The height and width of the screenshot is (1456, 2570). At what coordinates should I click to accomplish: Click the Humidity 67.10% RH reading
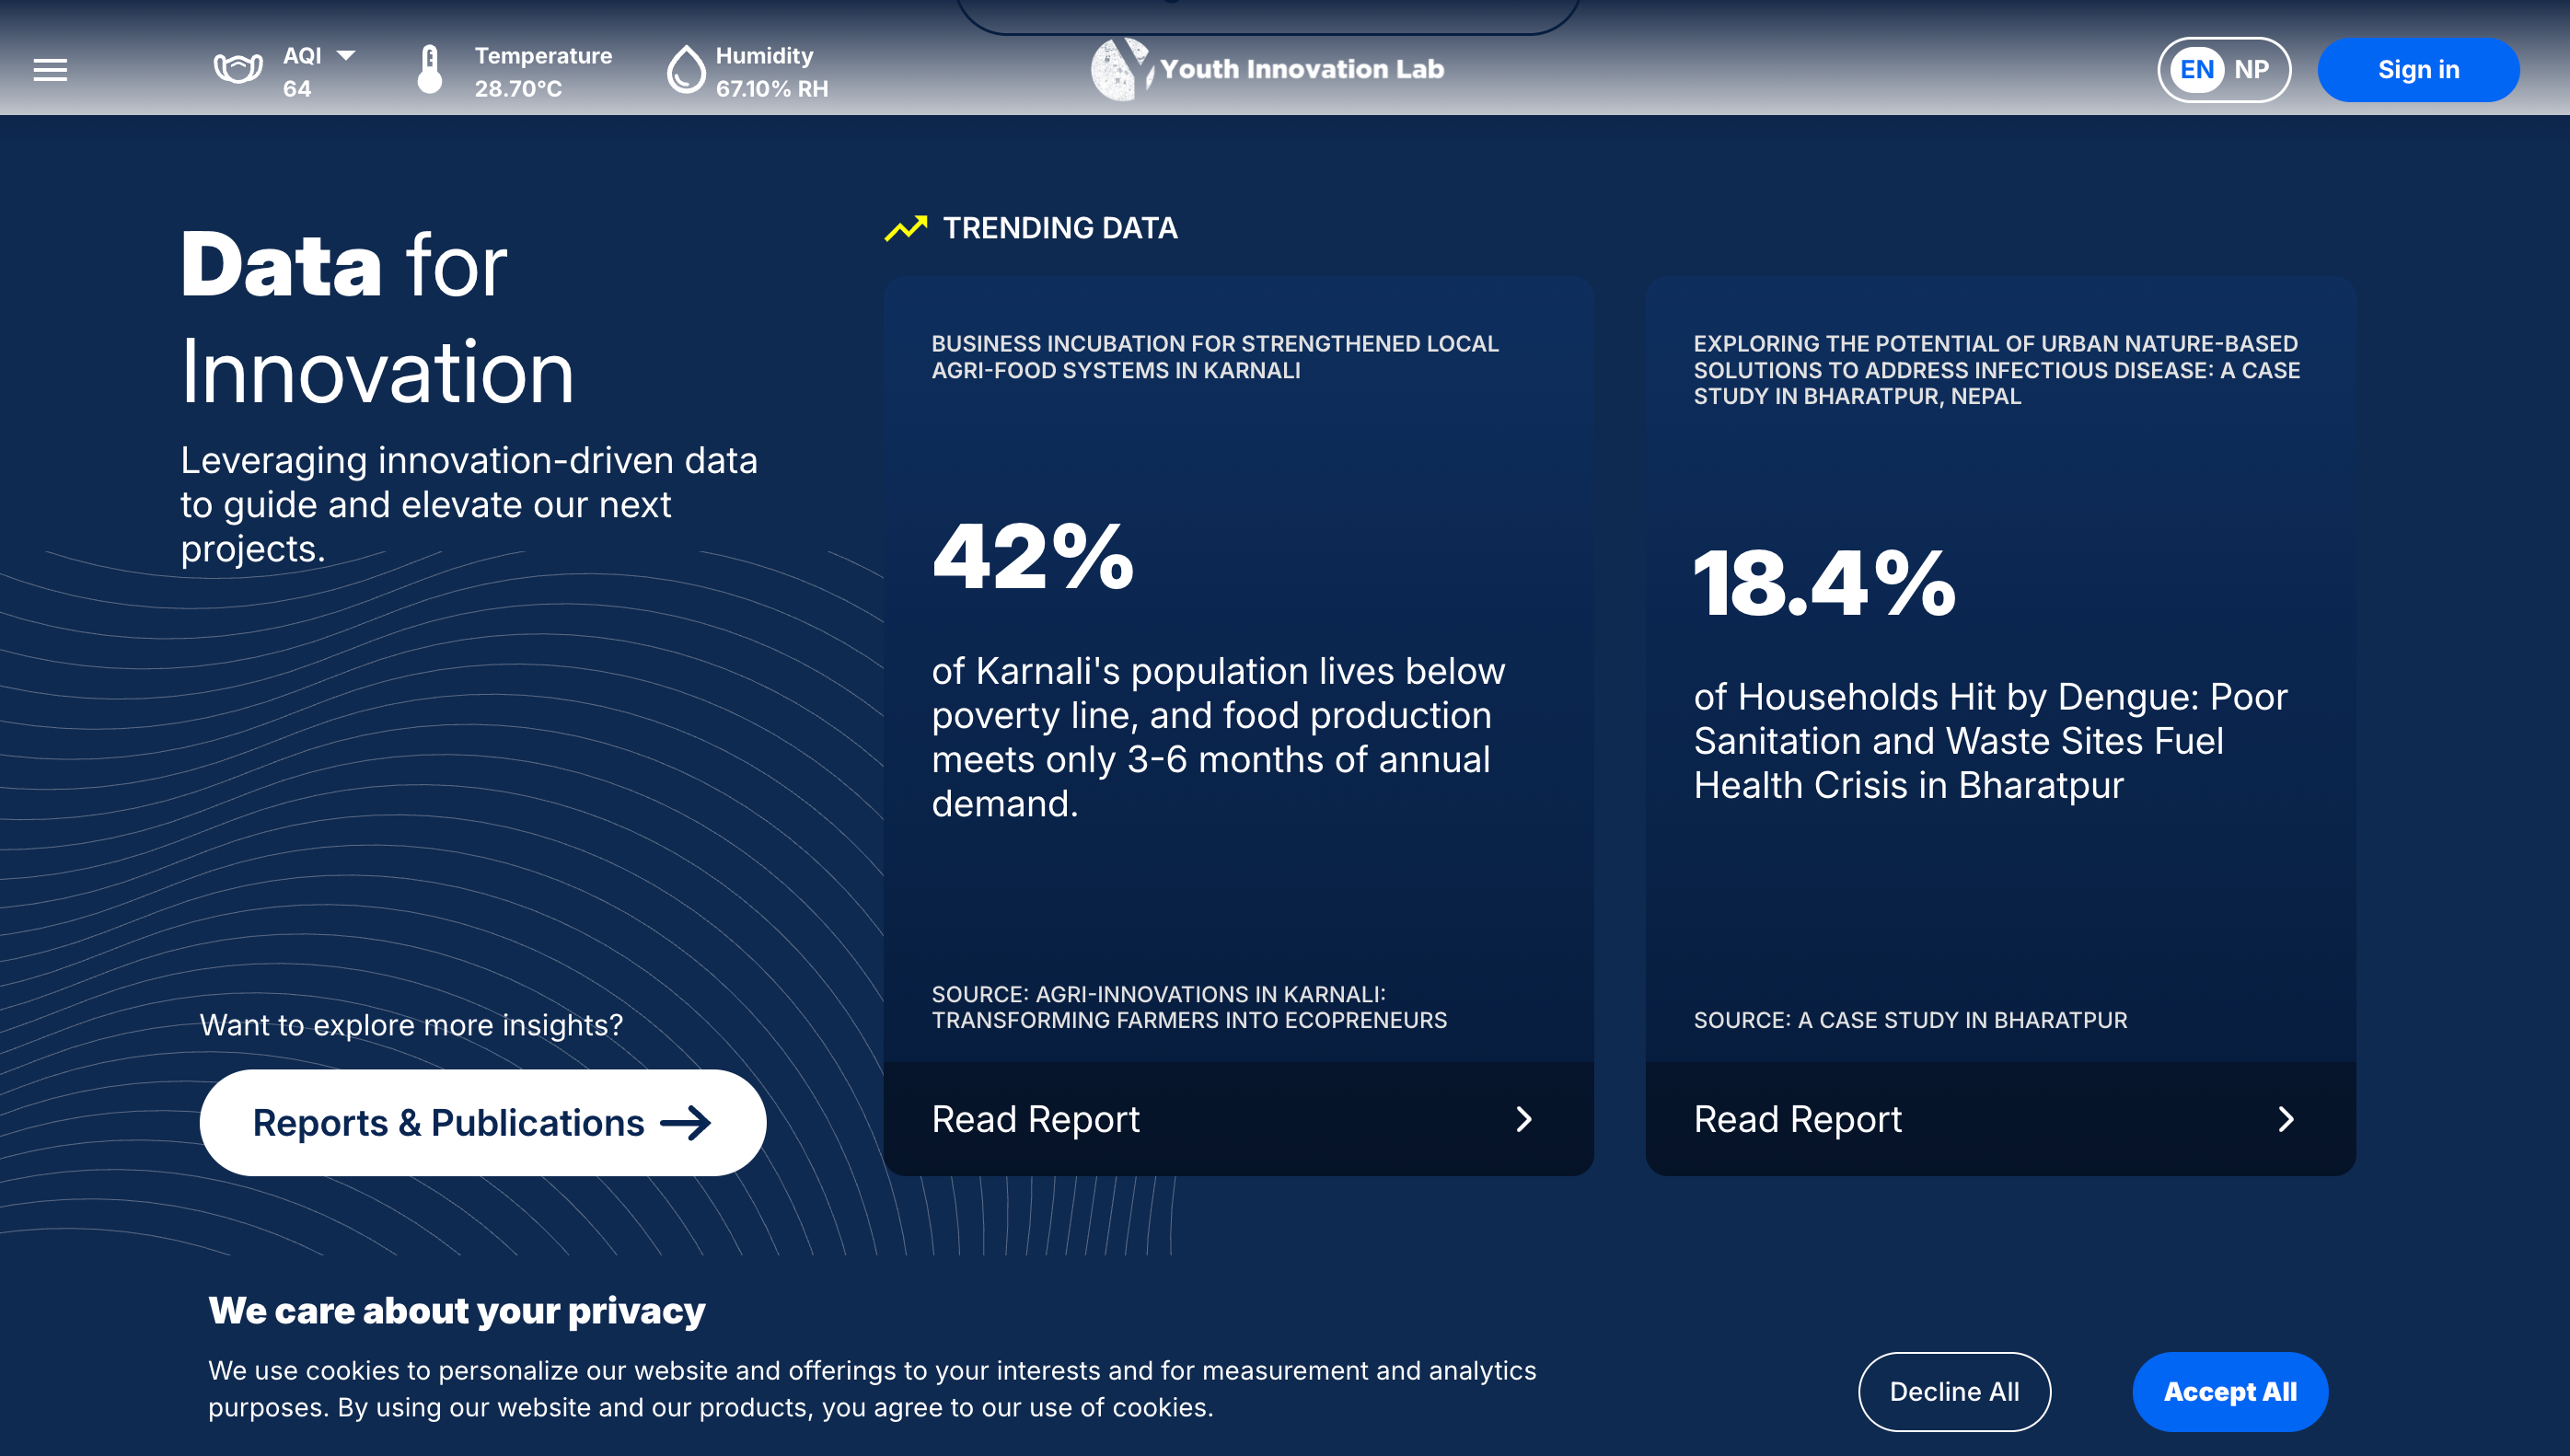[771, 72]
